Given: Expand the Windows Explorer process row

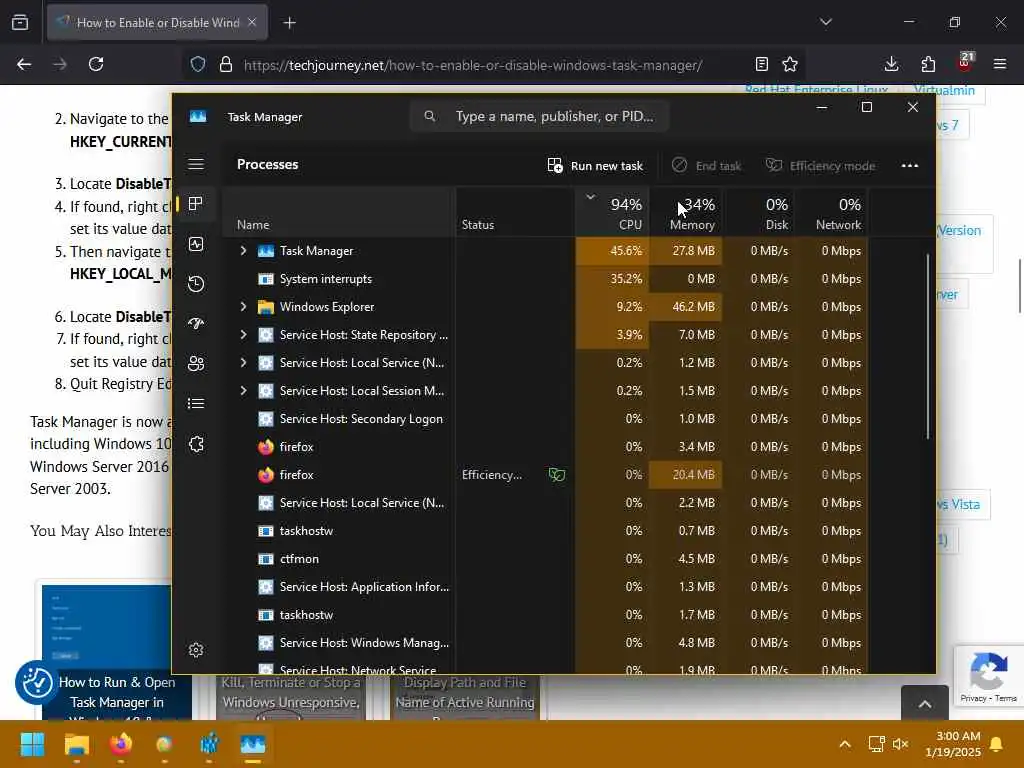Looking at the screenshot, I should pos(243,307).
